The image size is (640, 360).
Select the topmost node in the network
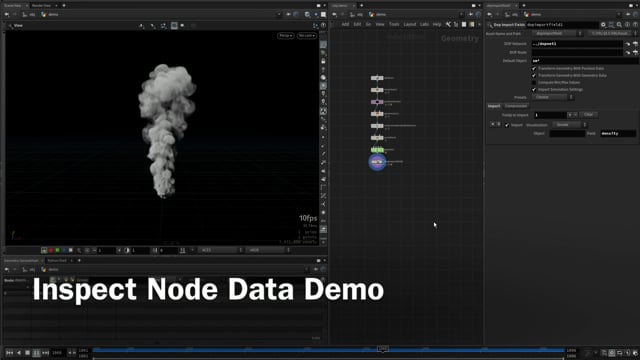(x=377, y=78)
